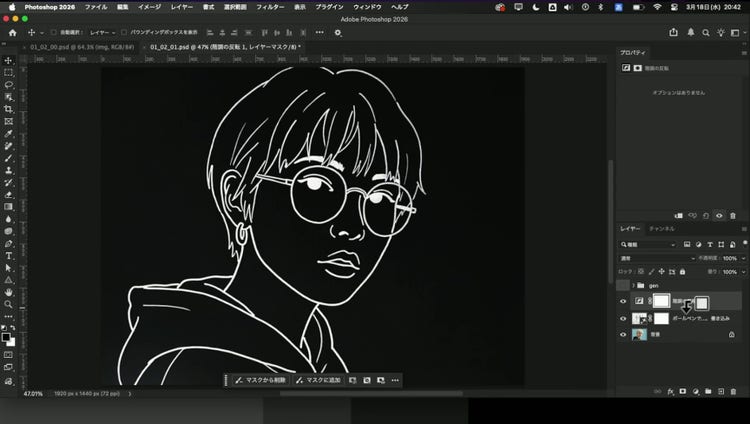Enable the 自動選択 checkbox
Image resolution: width=750 pixels, height=424 pixels.
coord(54,32)
